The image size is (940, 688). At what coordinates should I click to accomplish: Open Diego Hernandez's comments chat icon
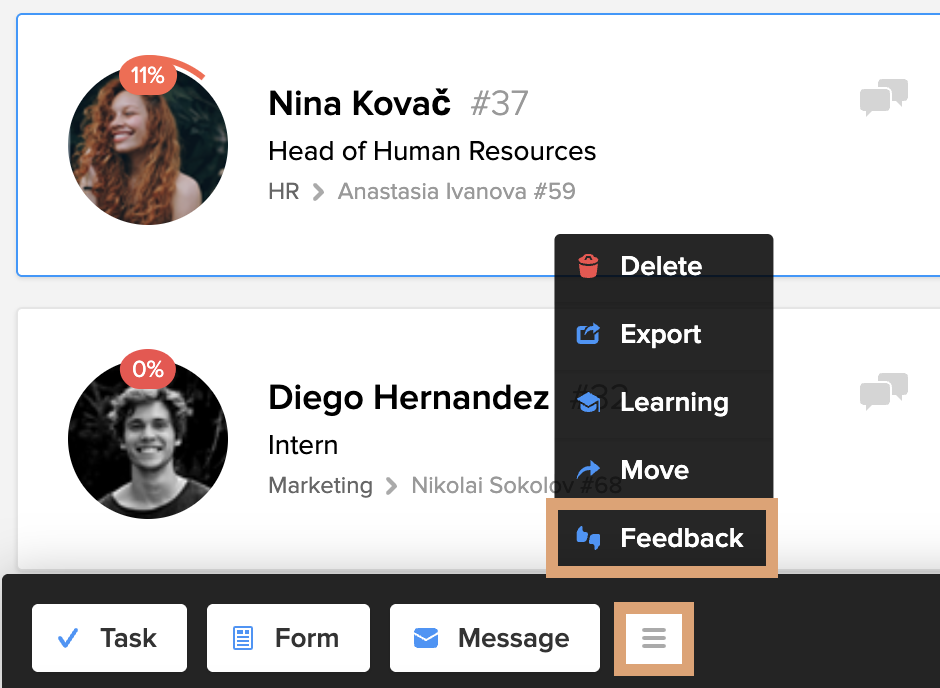coord(883,392)
